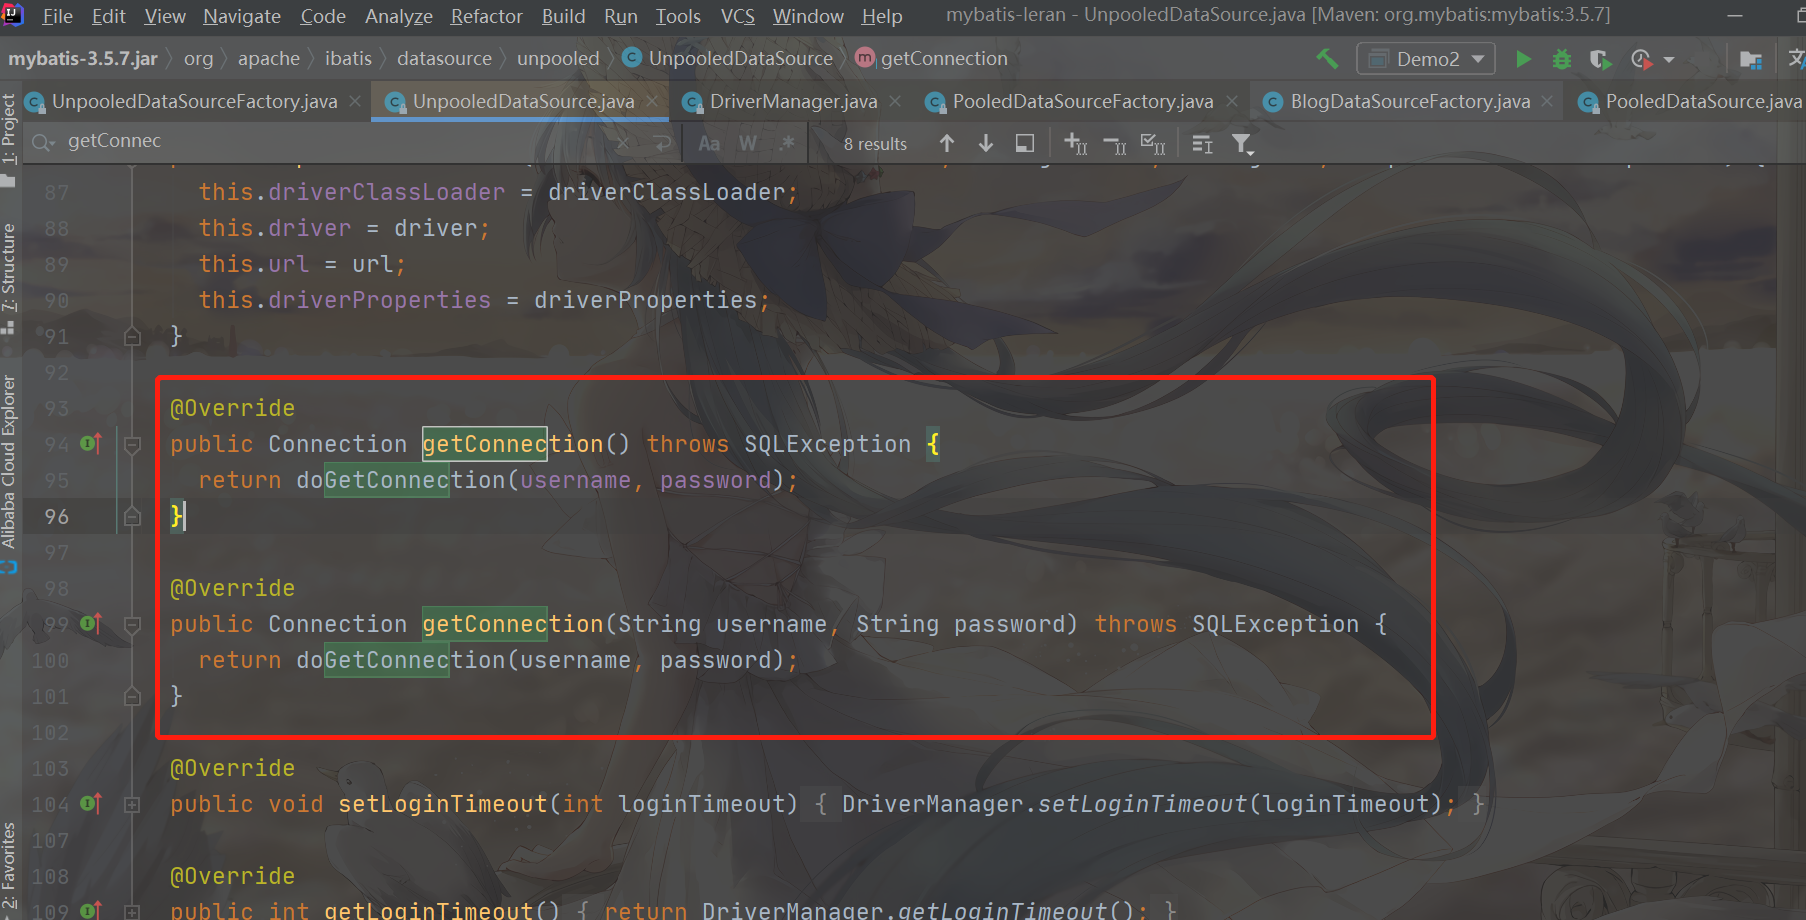The image size is (1806, 920).
Task: Toggle Regex .* search option
Action: 787,143
